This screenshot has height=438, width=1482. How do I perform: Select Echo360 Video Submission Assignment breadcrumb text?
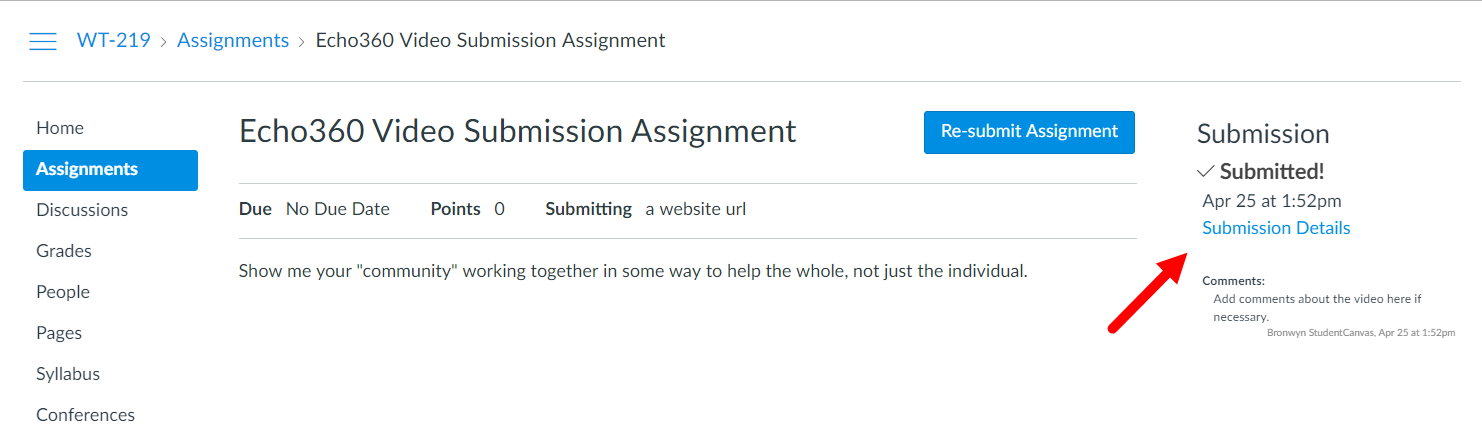click(x=490, y=41)
